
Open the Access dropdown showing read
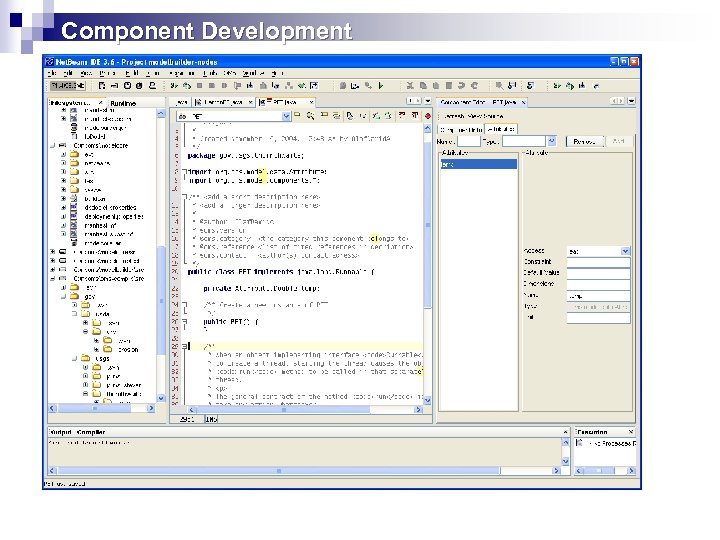625,251
